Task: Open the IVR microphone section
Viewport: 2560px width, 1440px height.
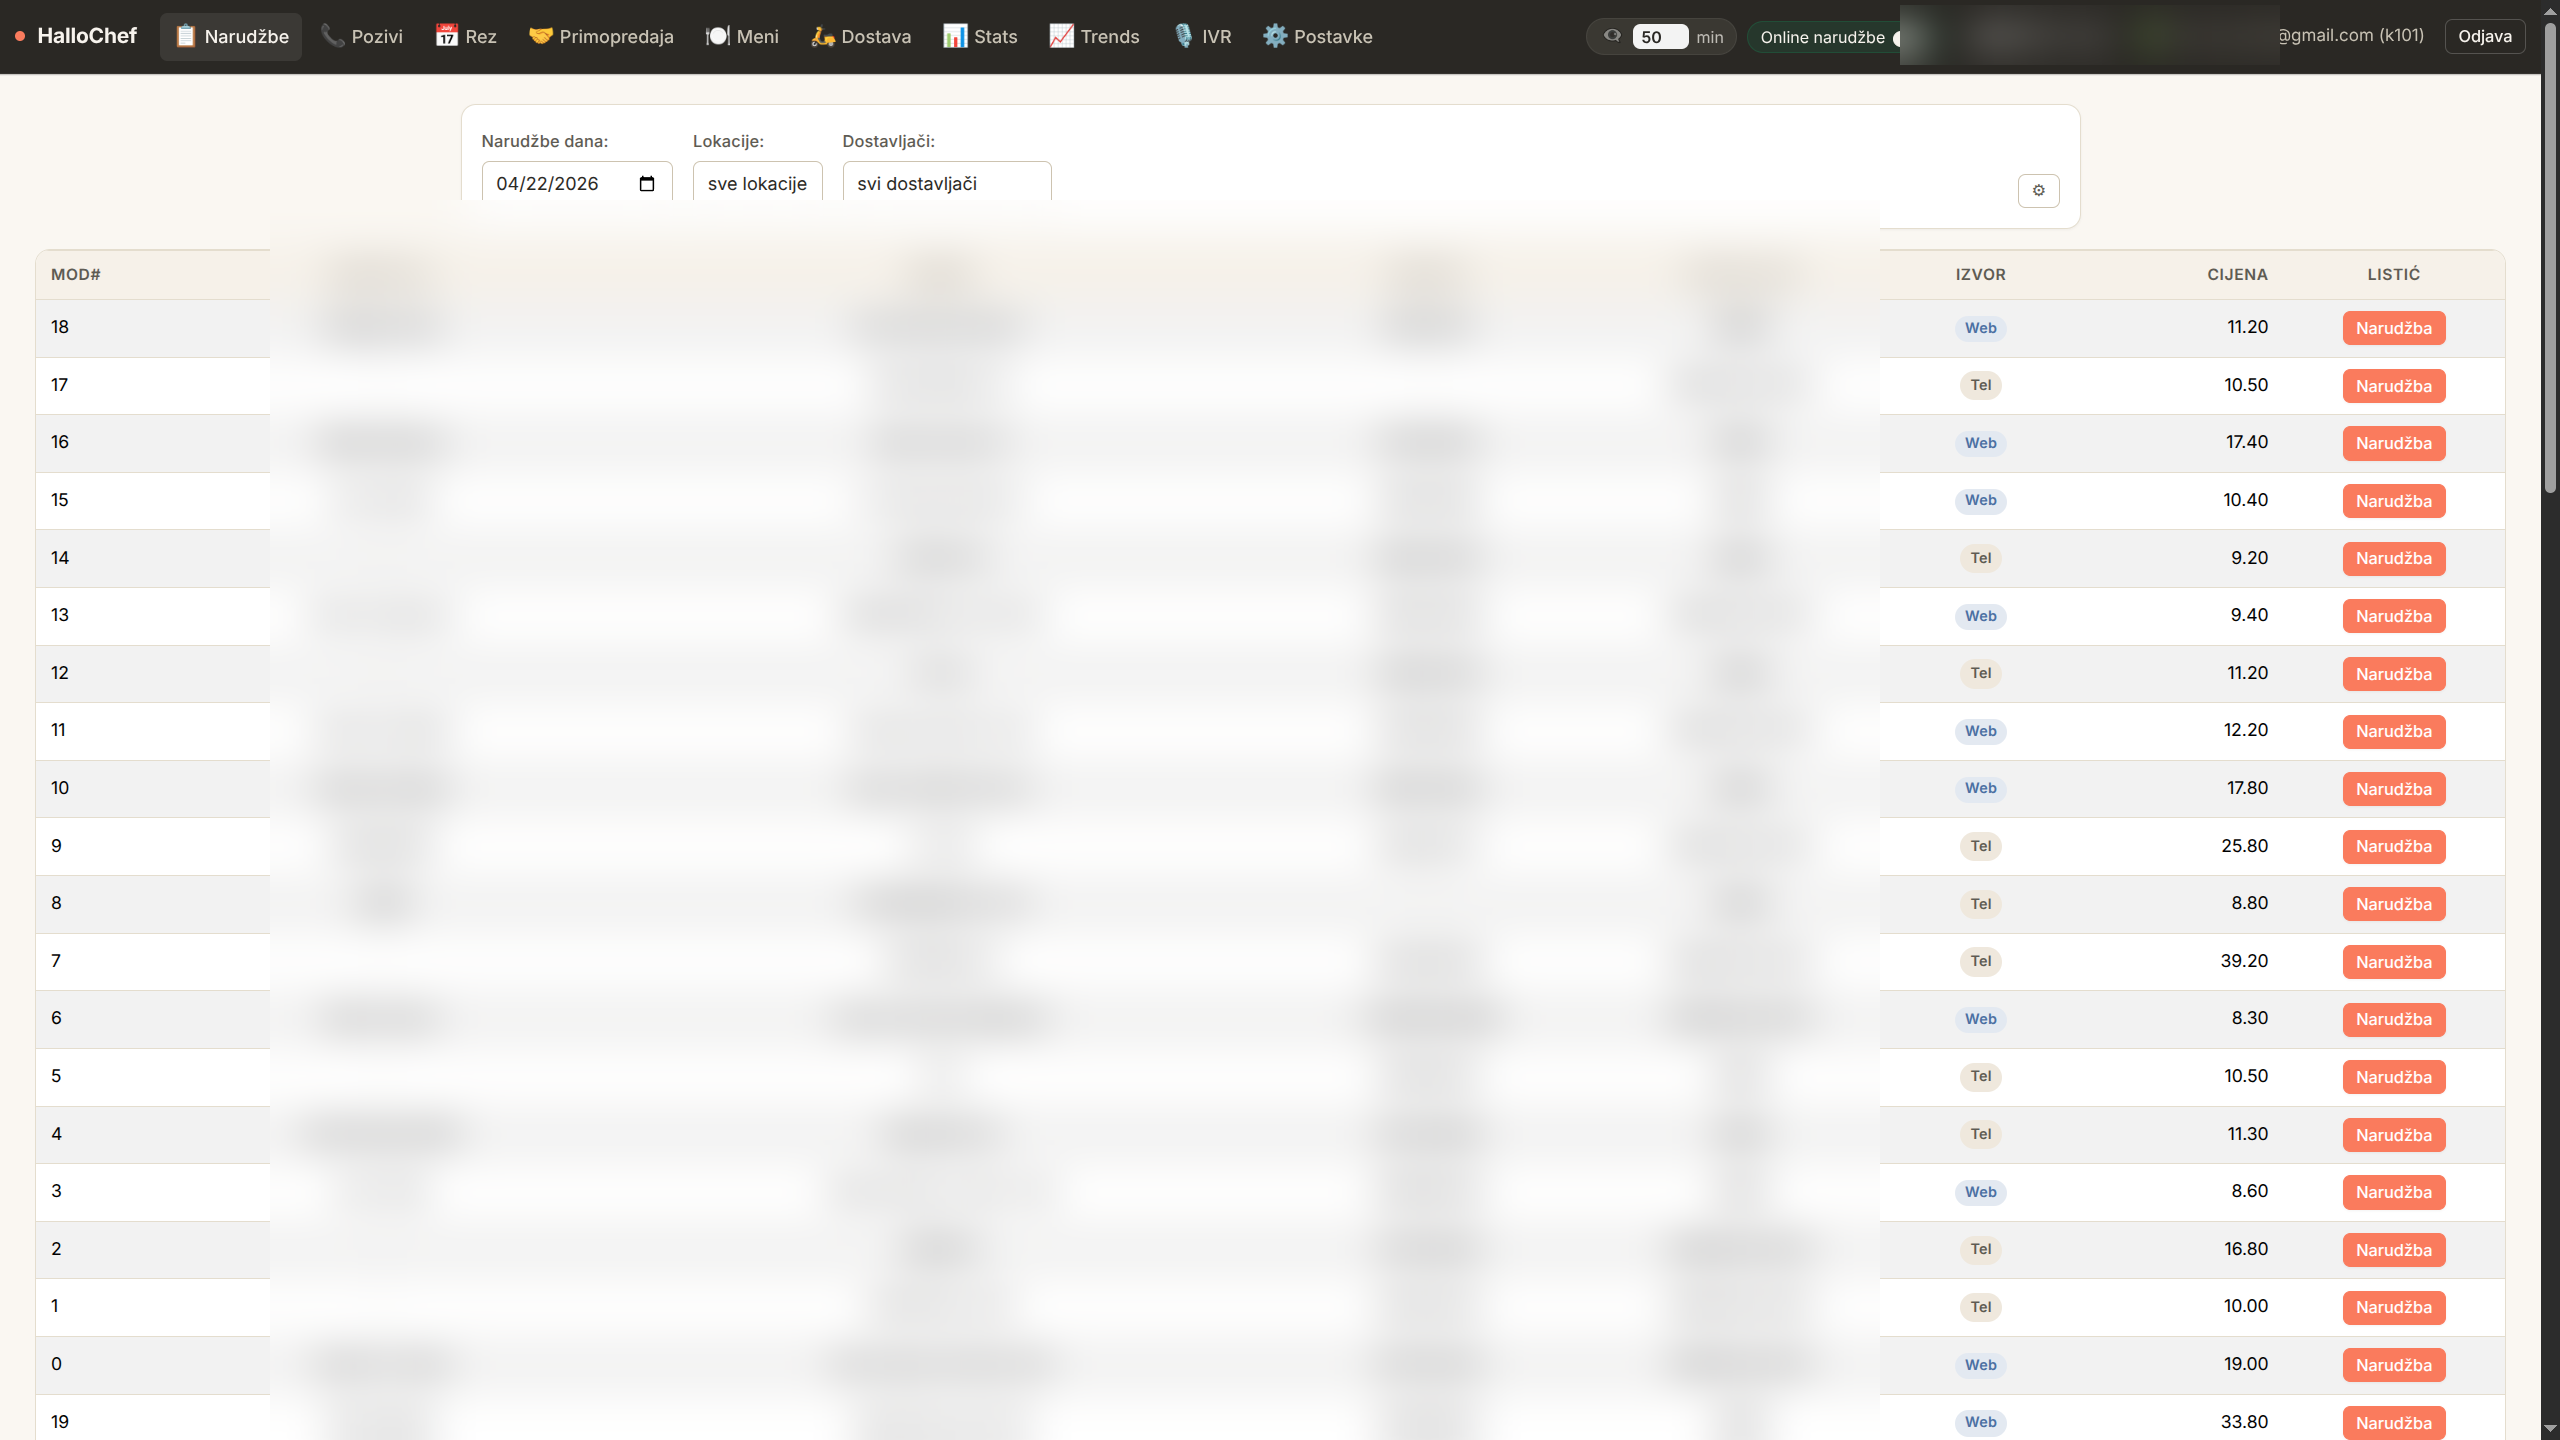Action: coord(1202,37)
